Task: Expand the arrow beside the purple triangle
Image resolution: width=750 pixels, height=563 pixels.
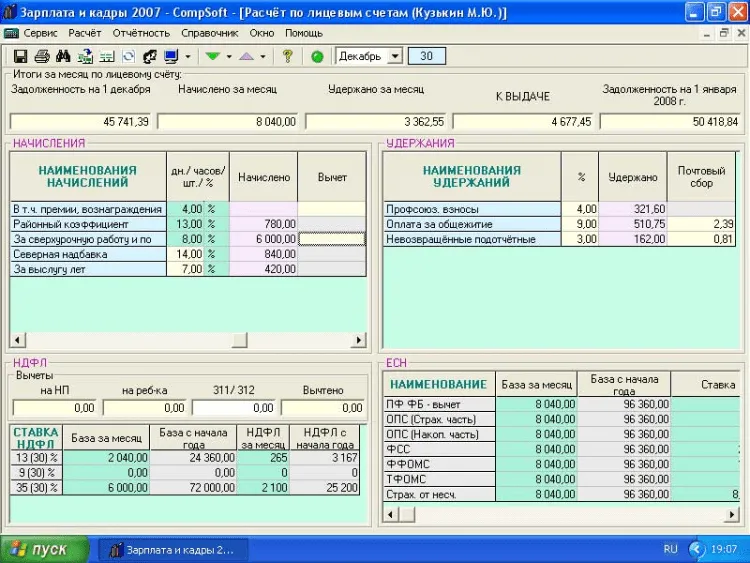Action: (263, 57)
